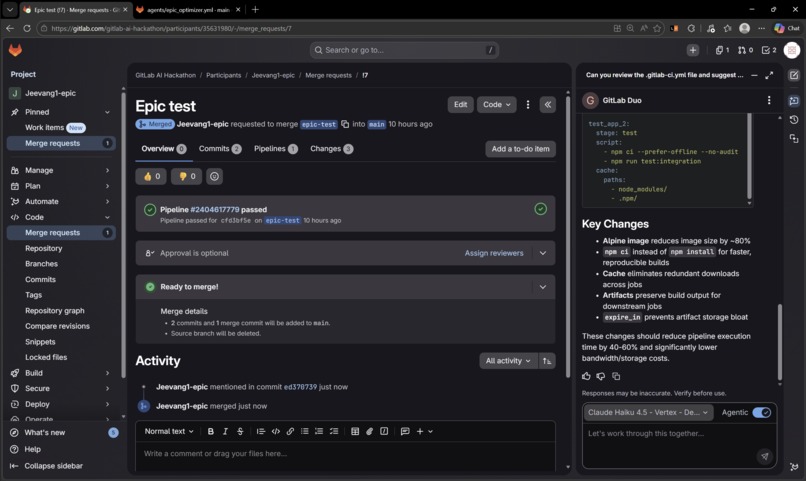This screenshot has width=806, height=481.
Task: Click the passed pipeline status check icon
Action: (540, 209)
